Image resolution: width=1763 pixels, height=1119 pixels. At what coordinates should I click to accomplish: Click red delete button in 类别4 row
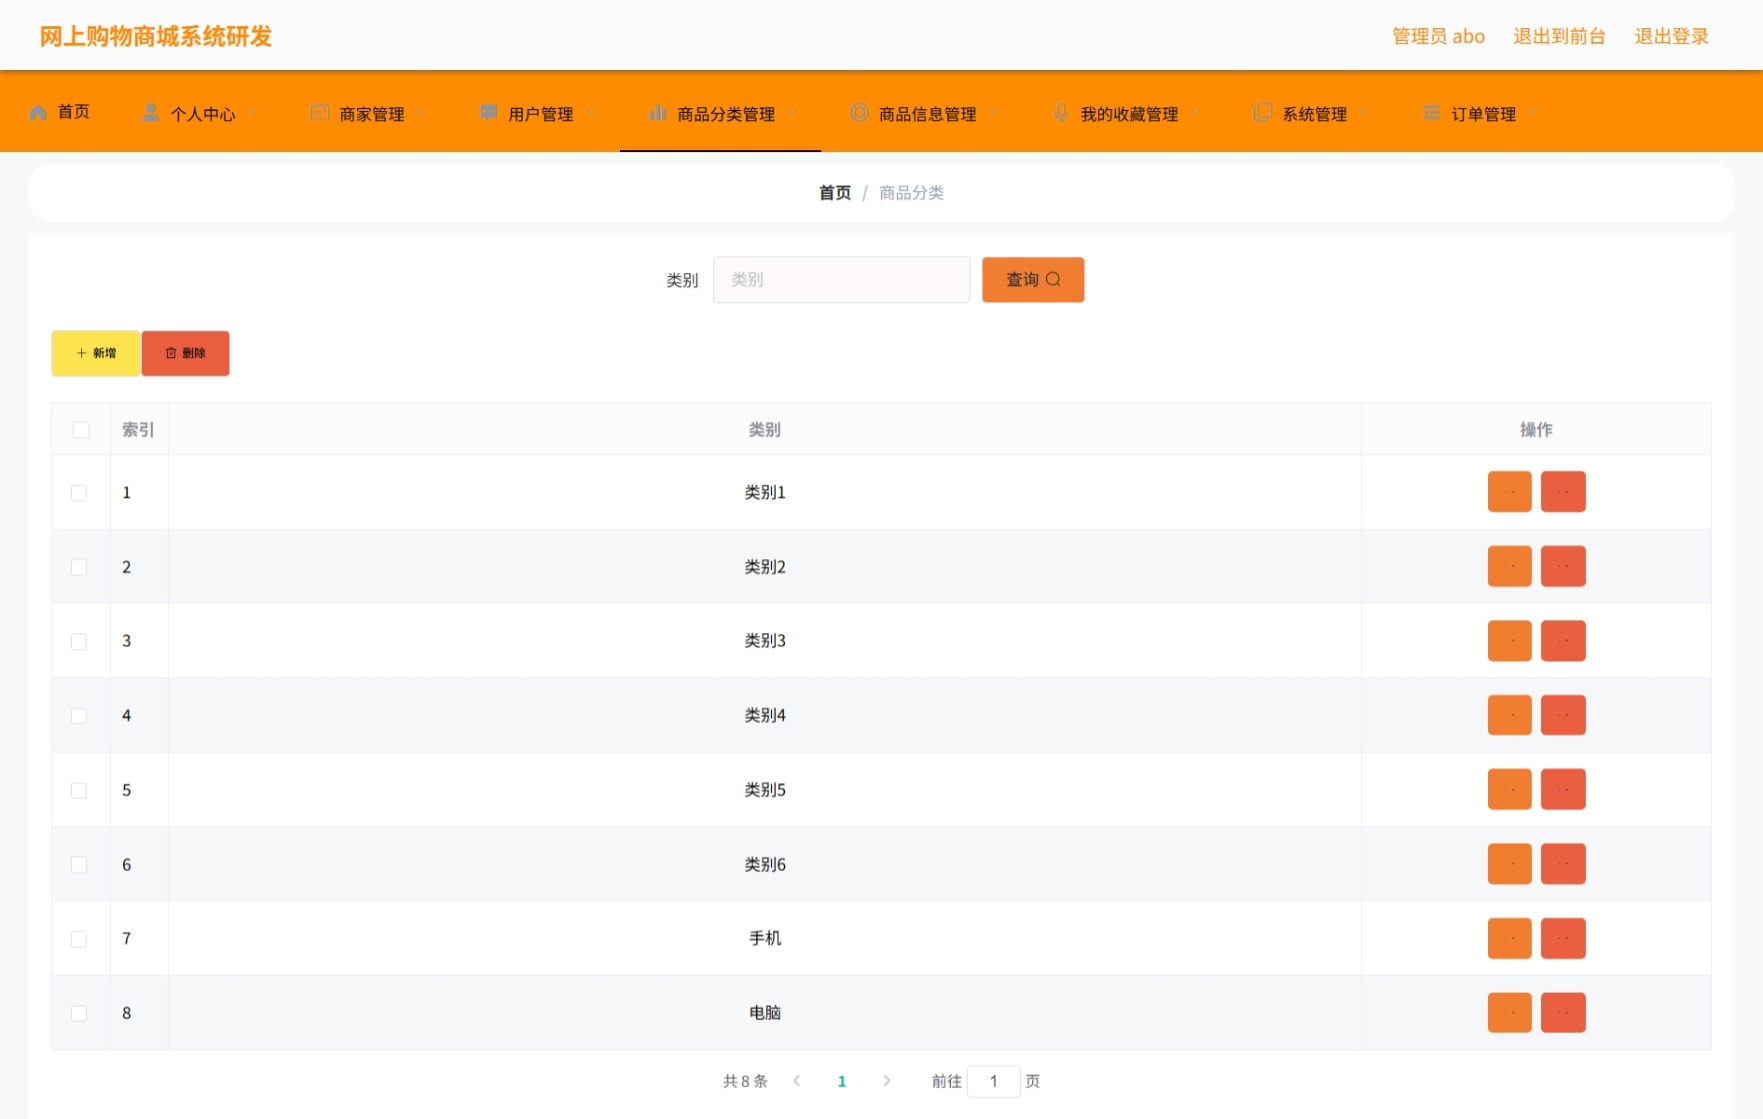point(1563,715)
